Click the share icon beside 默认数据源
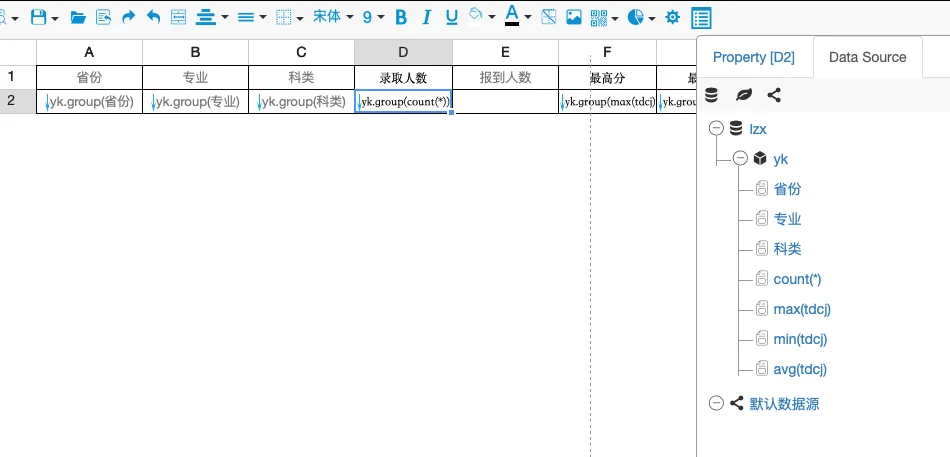Viewport: 950px width, 457px height. 736,404
